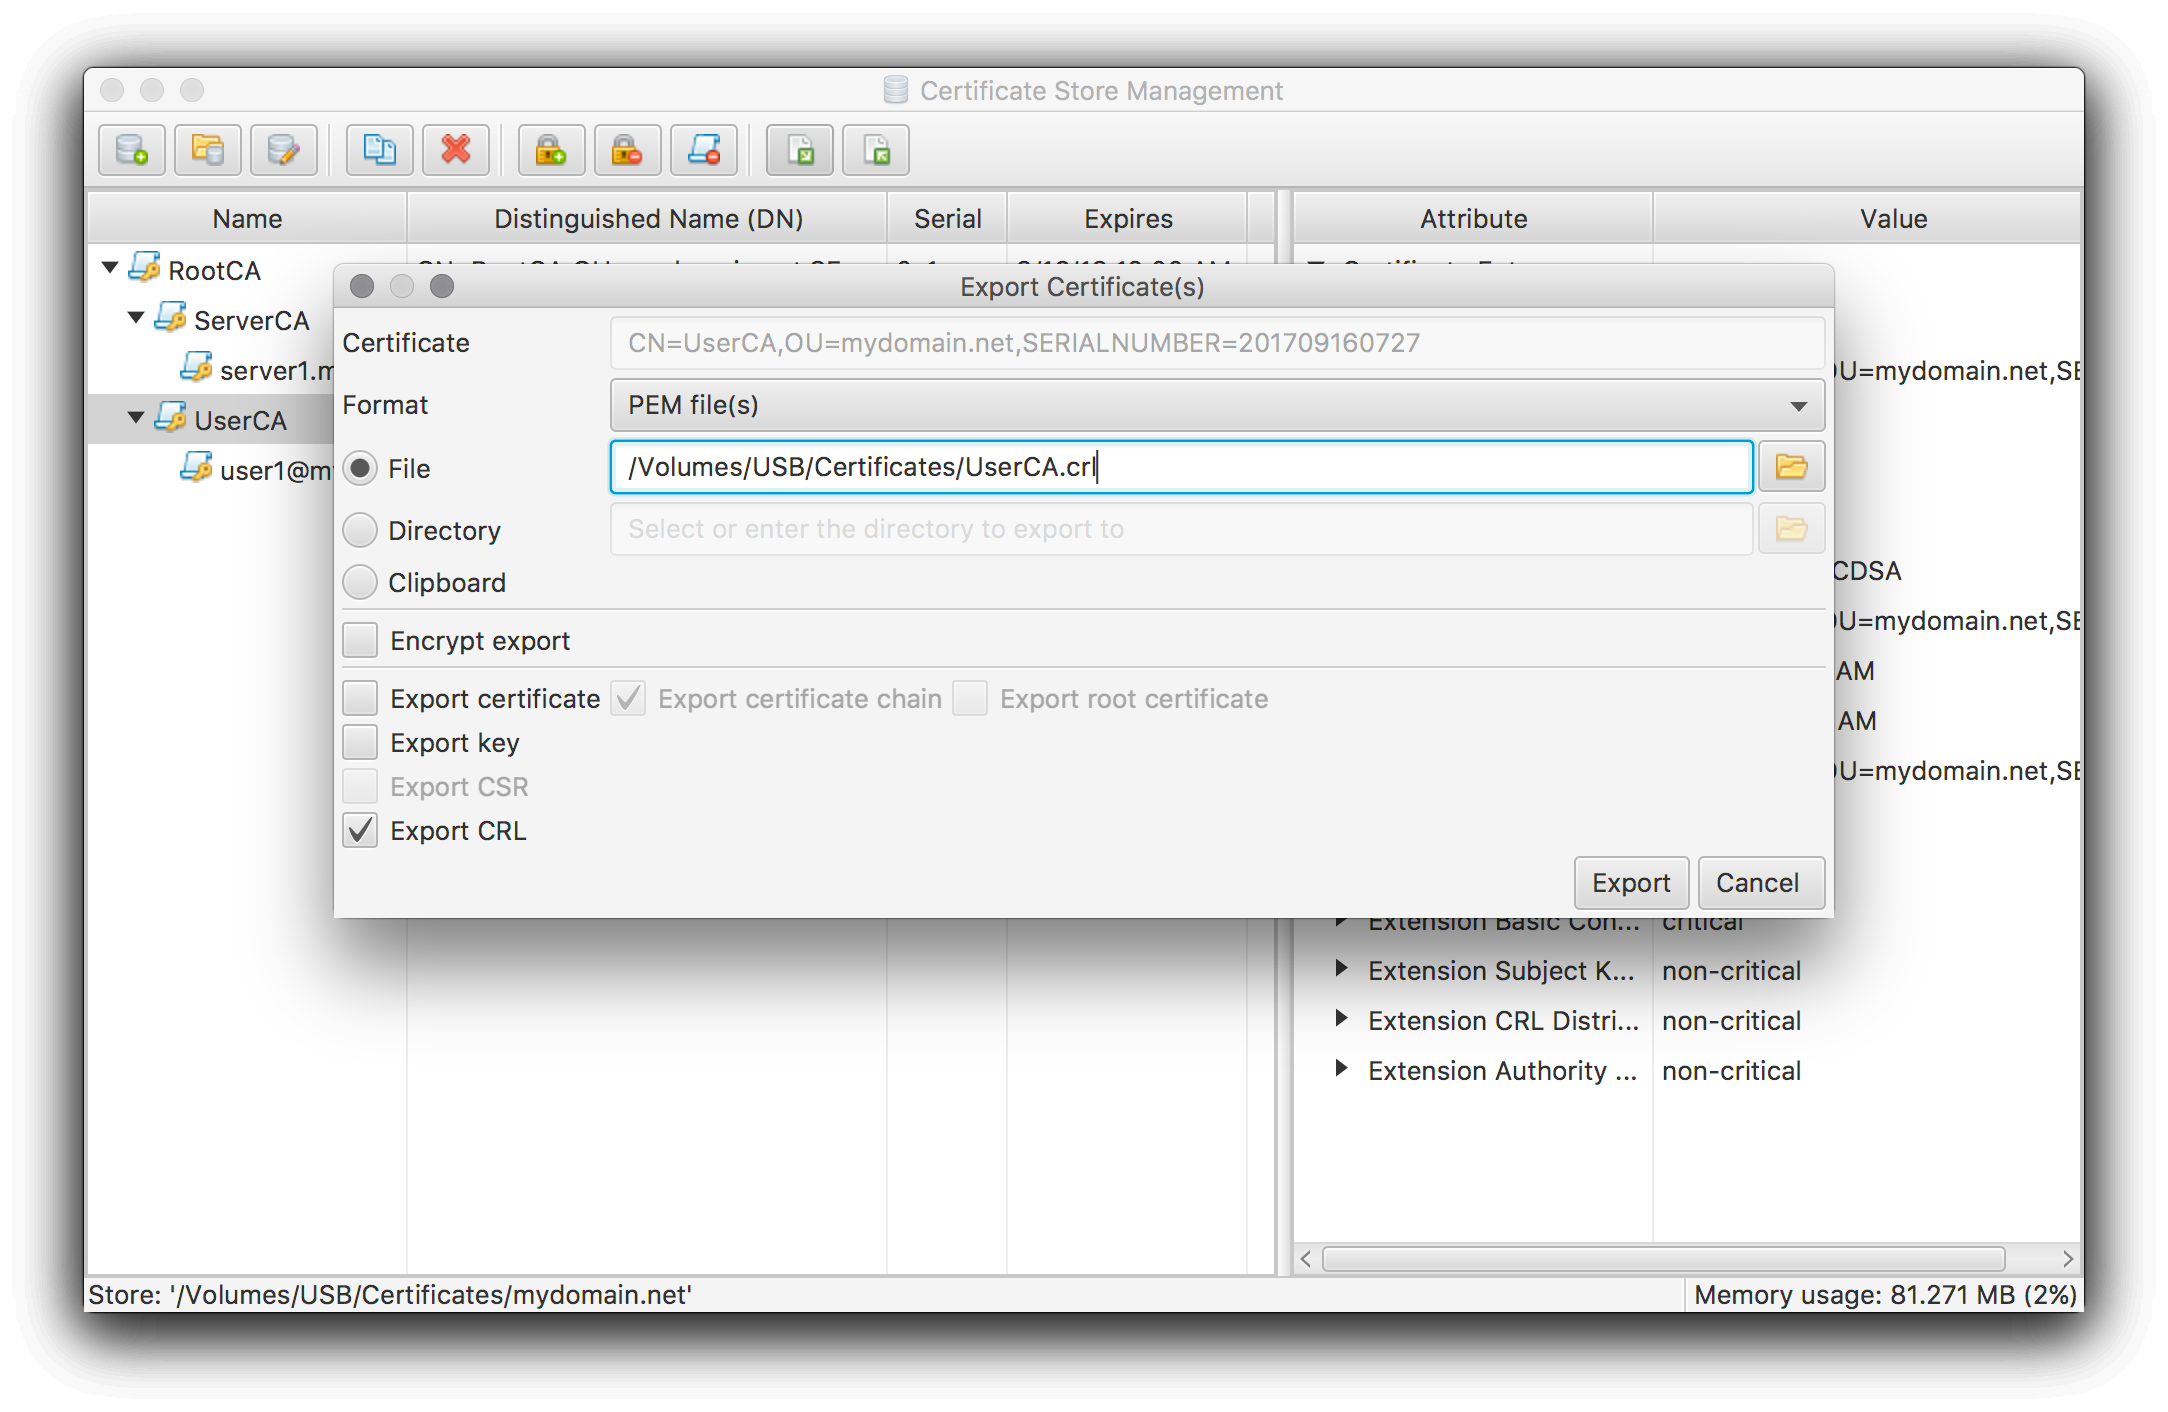The width and height of the screenshot is (2168, 1412).
Task: Click the unlock icon in toolbar
Action: coord(623,152)
